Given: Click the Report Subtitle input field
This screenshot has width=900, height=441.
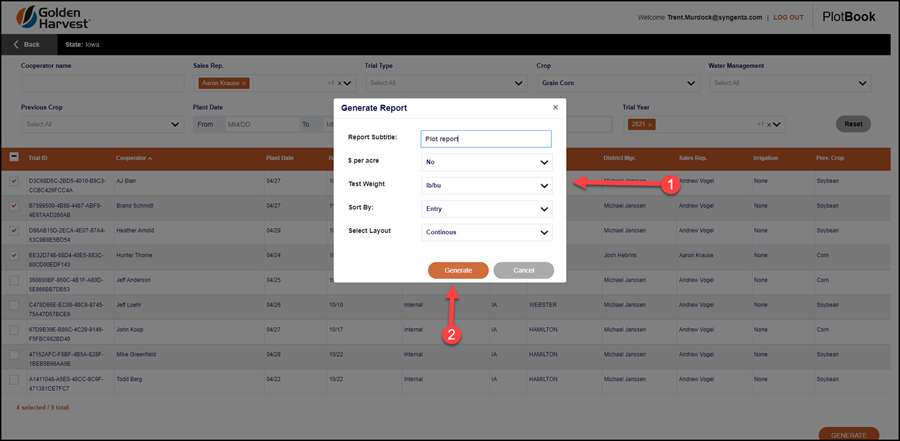Looking at the screenshot, I should (x=486, y=138).
